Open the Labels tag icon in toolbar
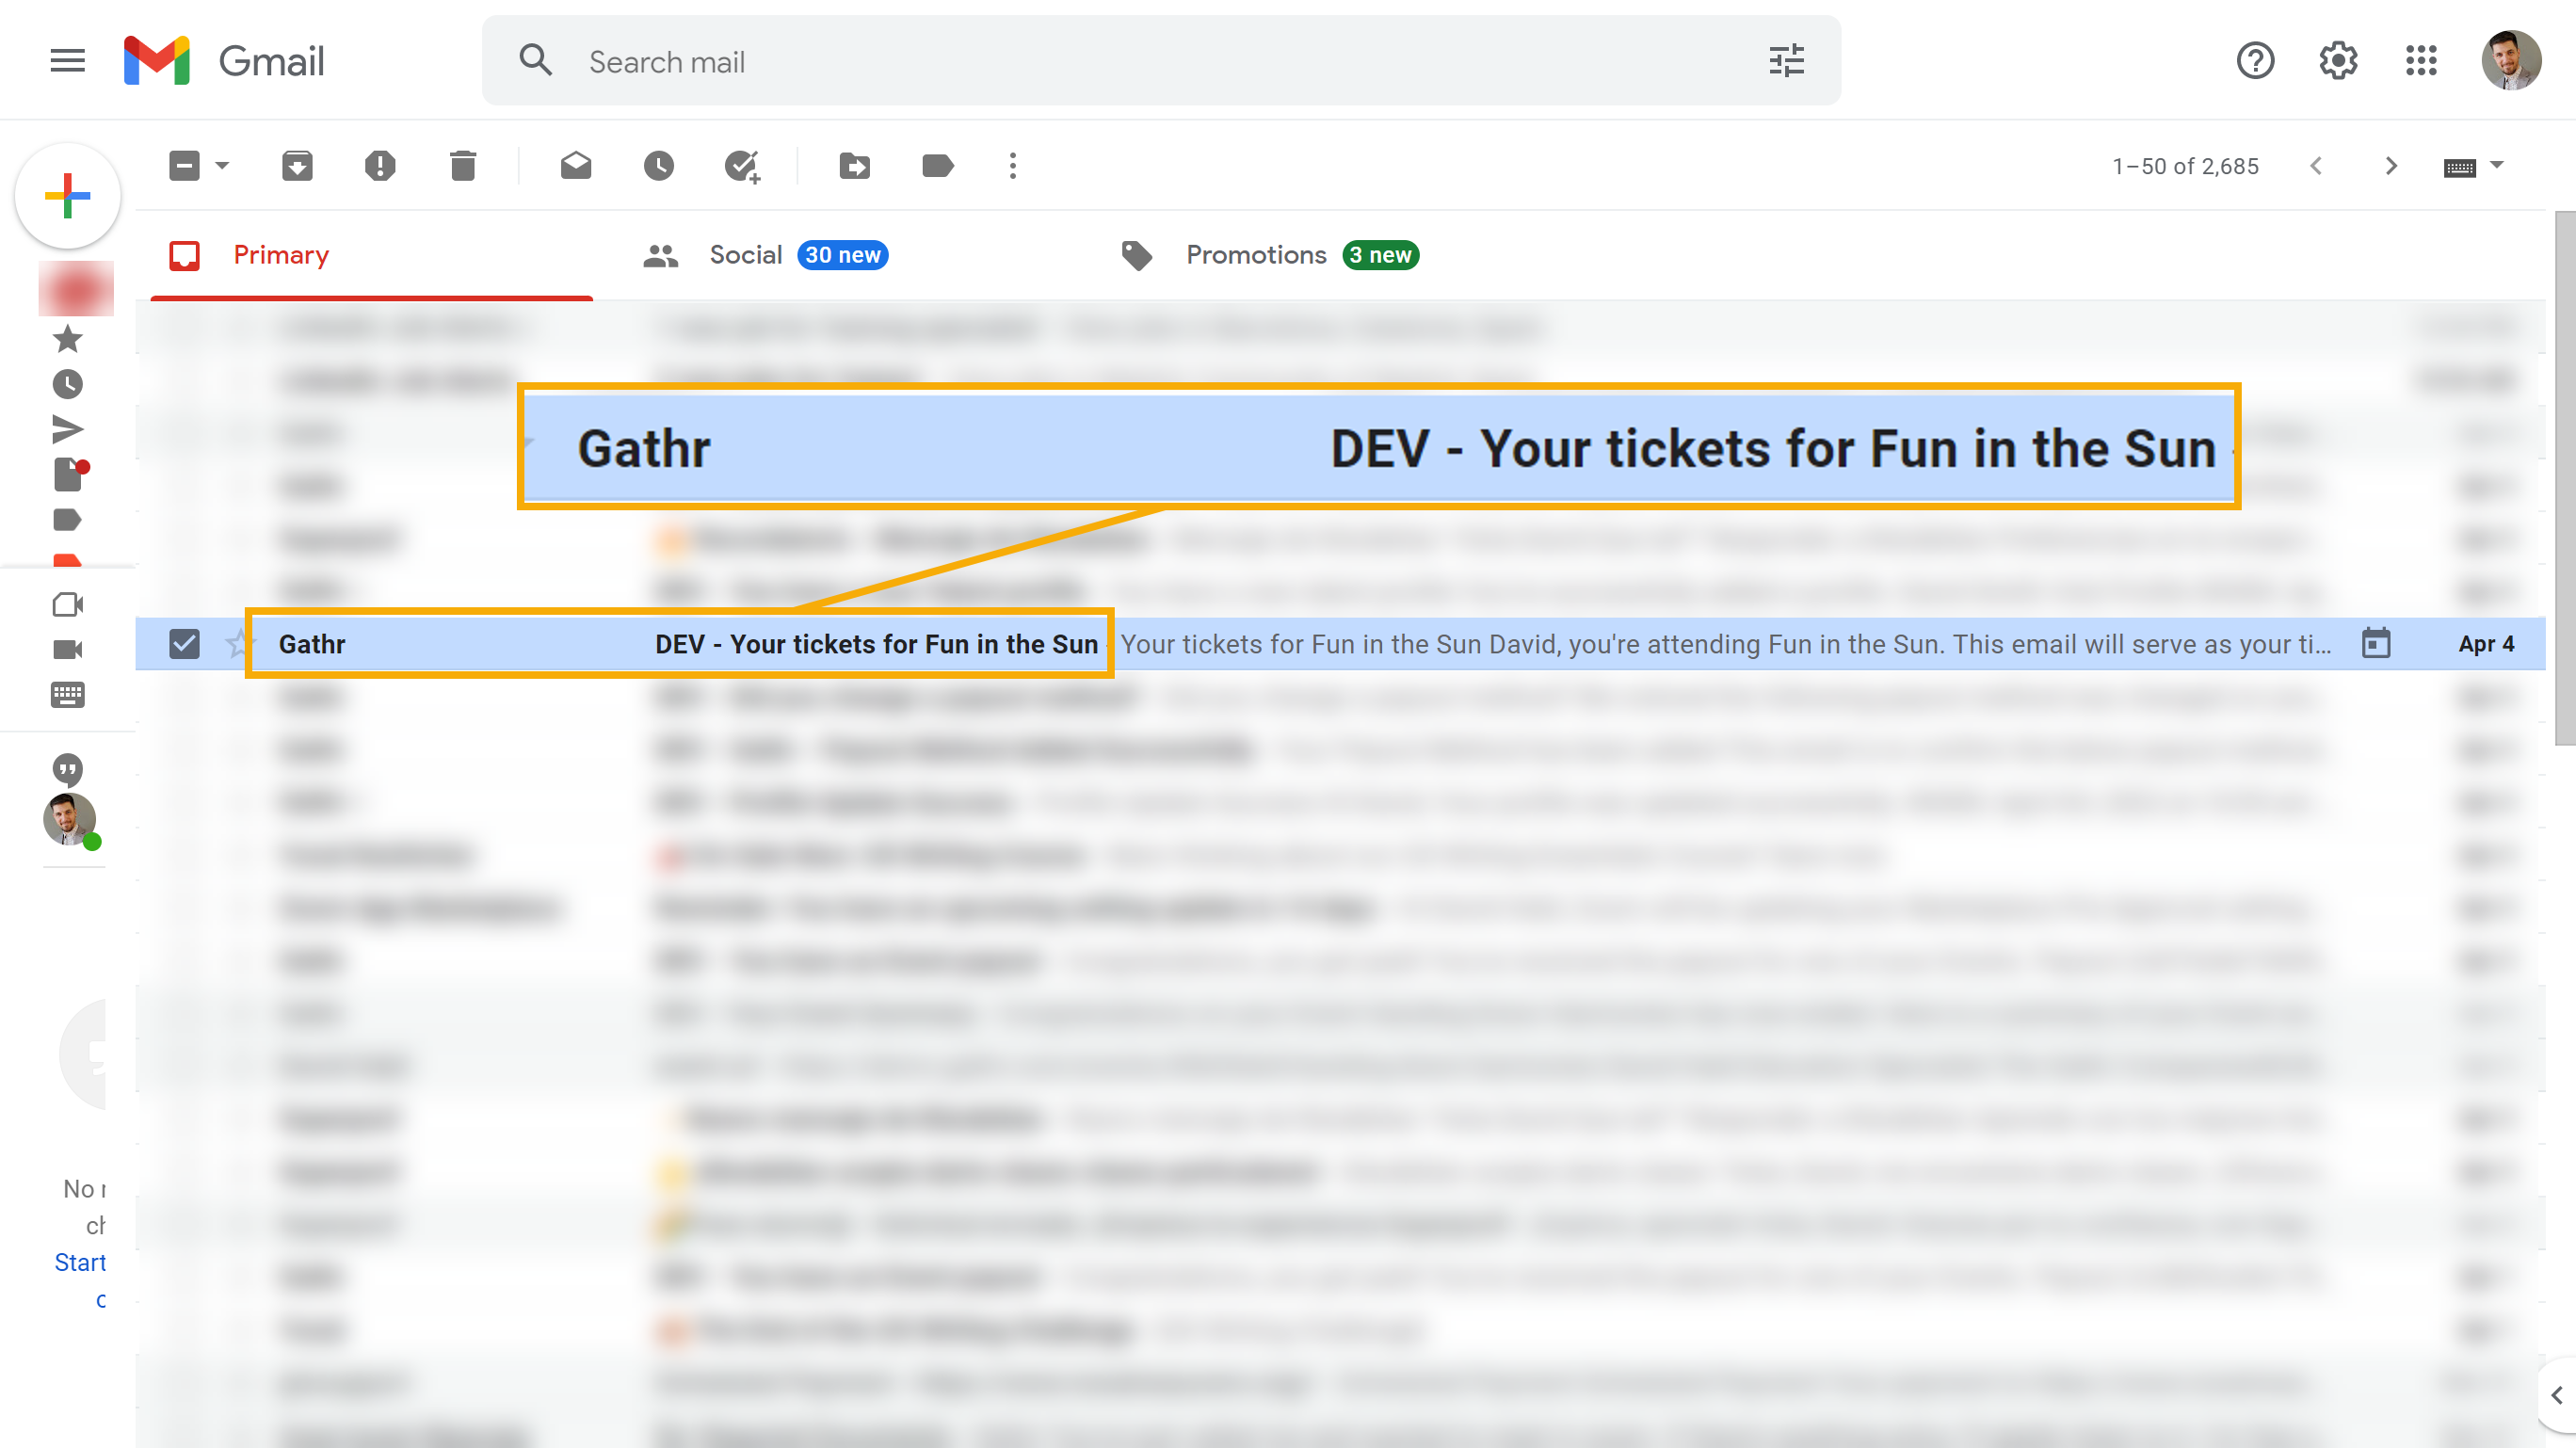Image resolution: width=2576 pixels, height=1448 pixels. pos(937,166)
